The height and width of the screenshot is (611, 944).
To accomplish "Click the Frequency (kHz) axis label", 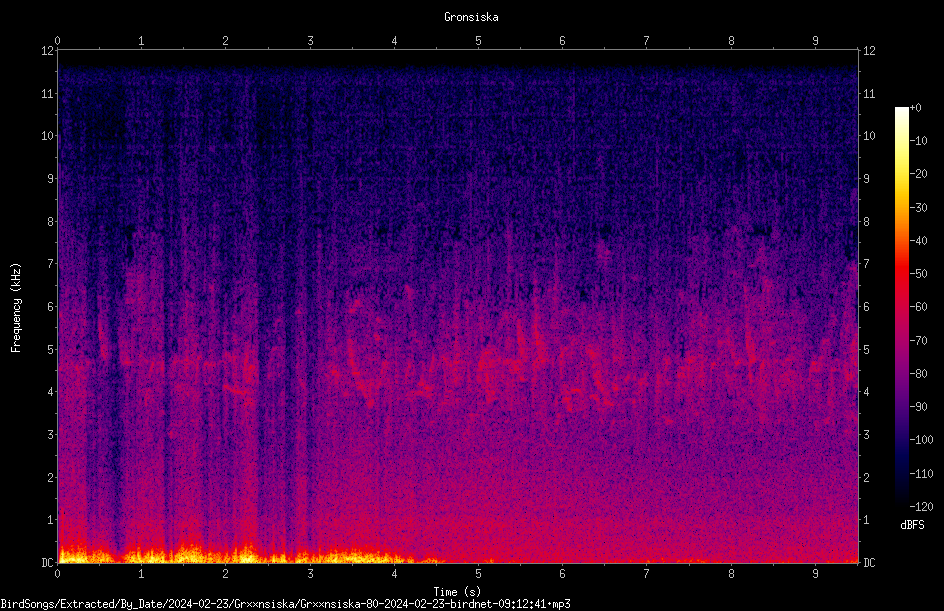I will [x=16, y=308].
